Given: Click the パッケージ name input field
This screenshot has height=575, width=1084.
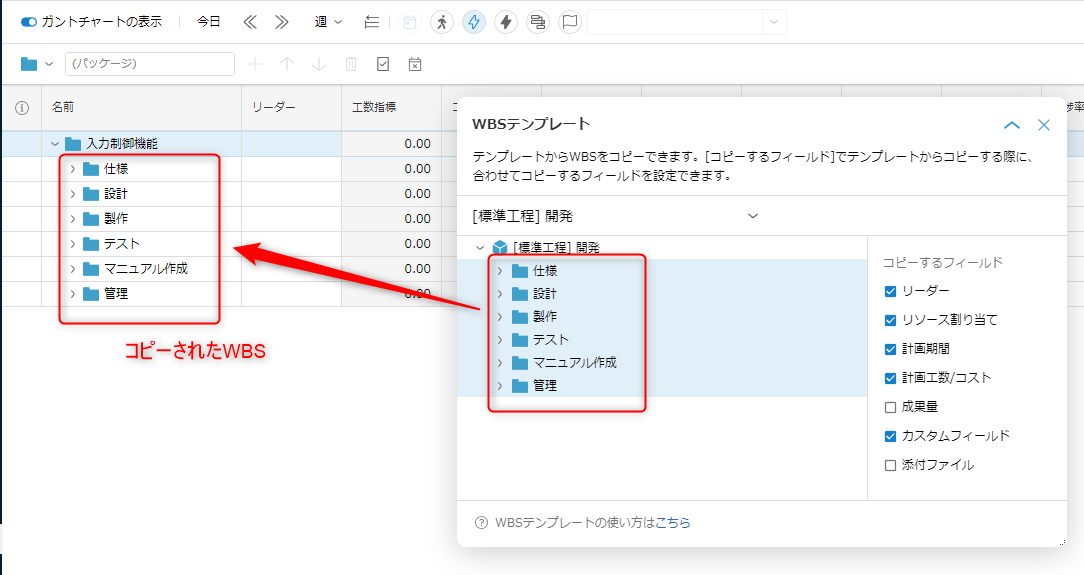Looking at the screenshot, I should [150, 64].
